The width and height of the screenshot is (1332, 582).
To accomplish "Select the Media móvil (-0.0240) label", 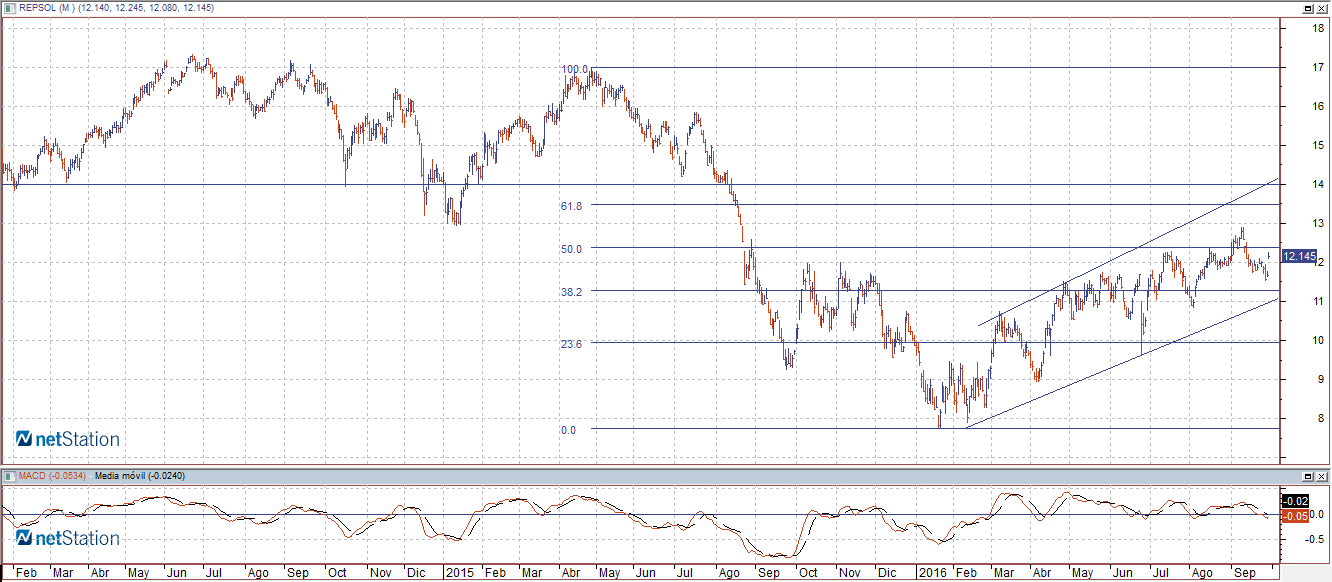I will 139,476.
